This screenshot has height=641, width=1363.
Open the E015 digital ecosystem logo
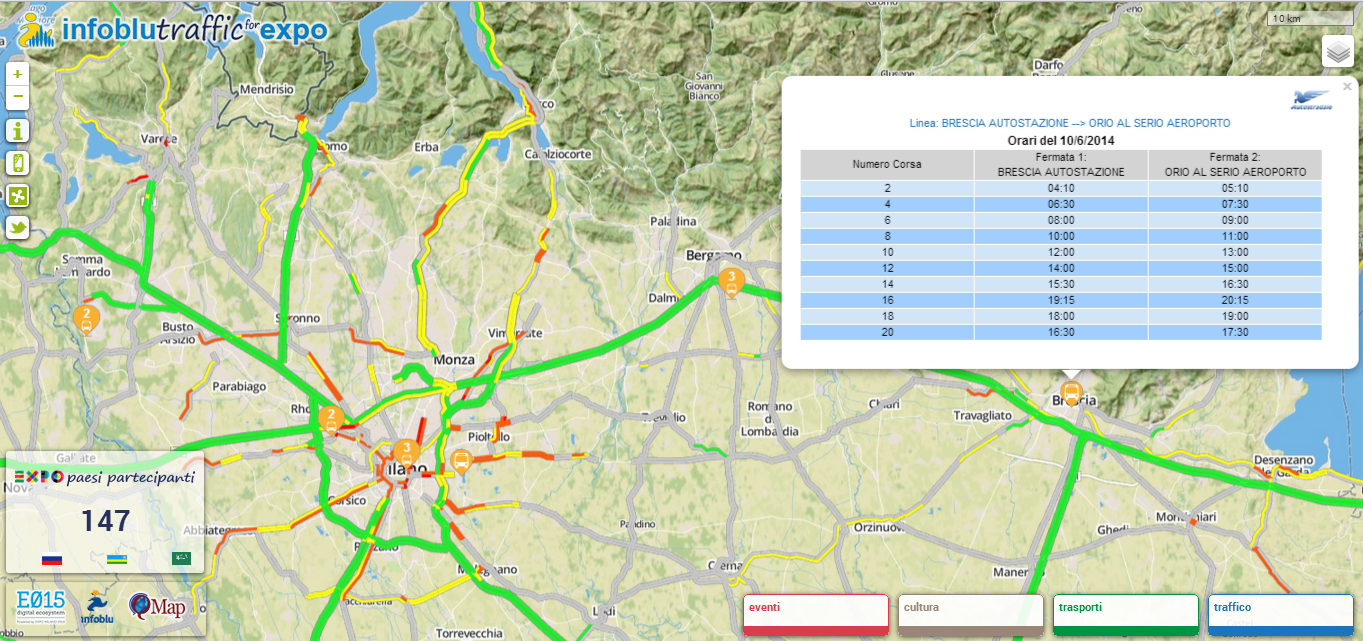point(40,607)
